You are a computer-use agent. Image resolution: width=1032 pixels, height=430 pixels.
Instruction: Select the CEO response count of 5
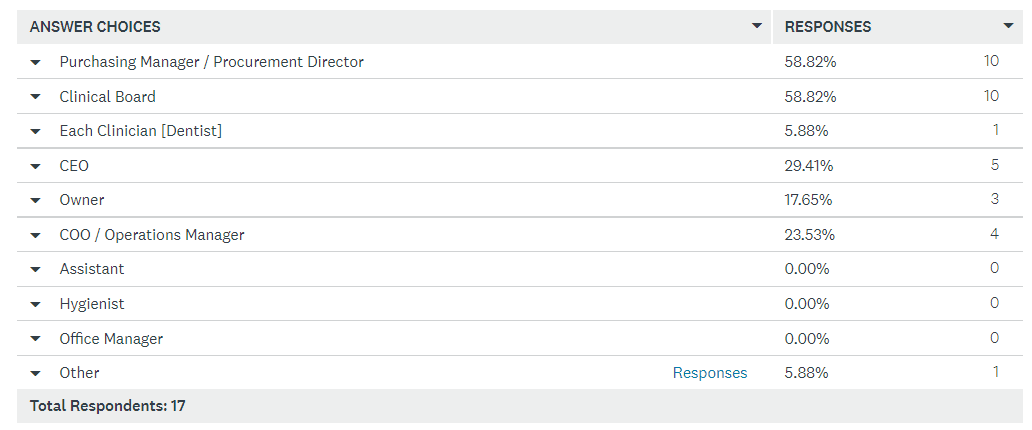pyautogui.click(x=994, y=165)
